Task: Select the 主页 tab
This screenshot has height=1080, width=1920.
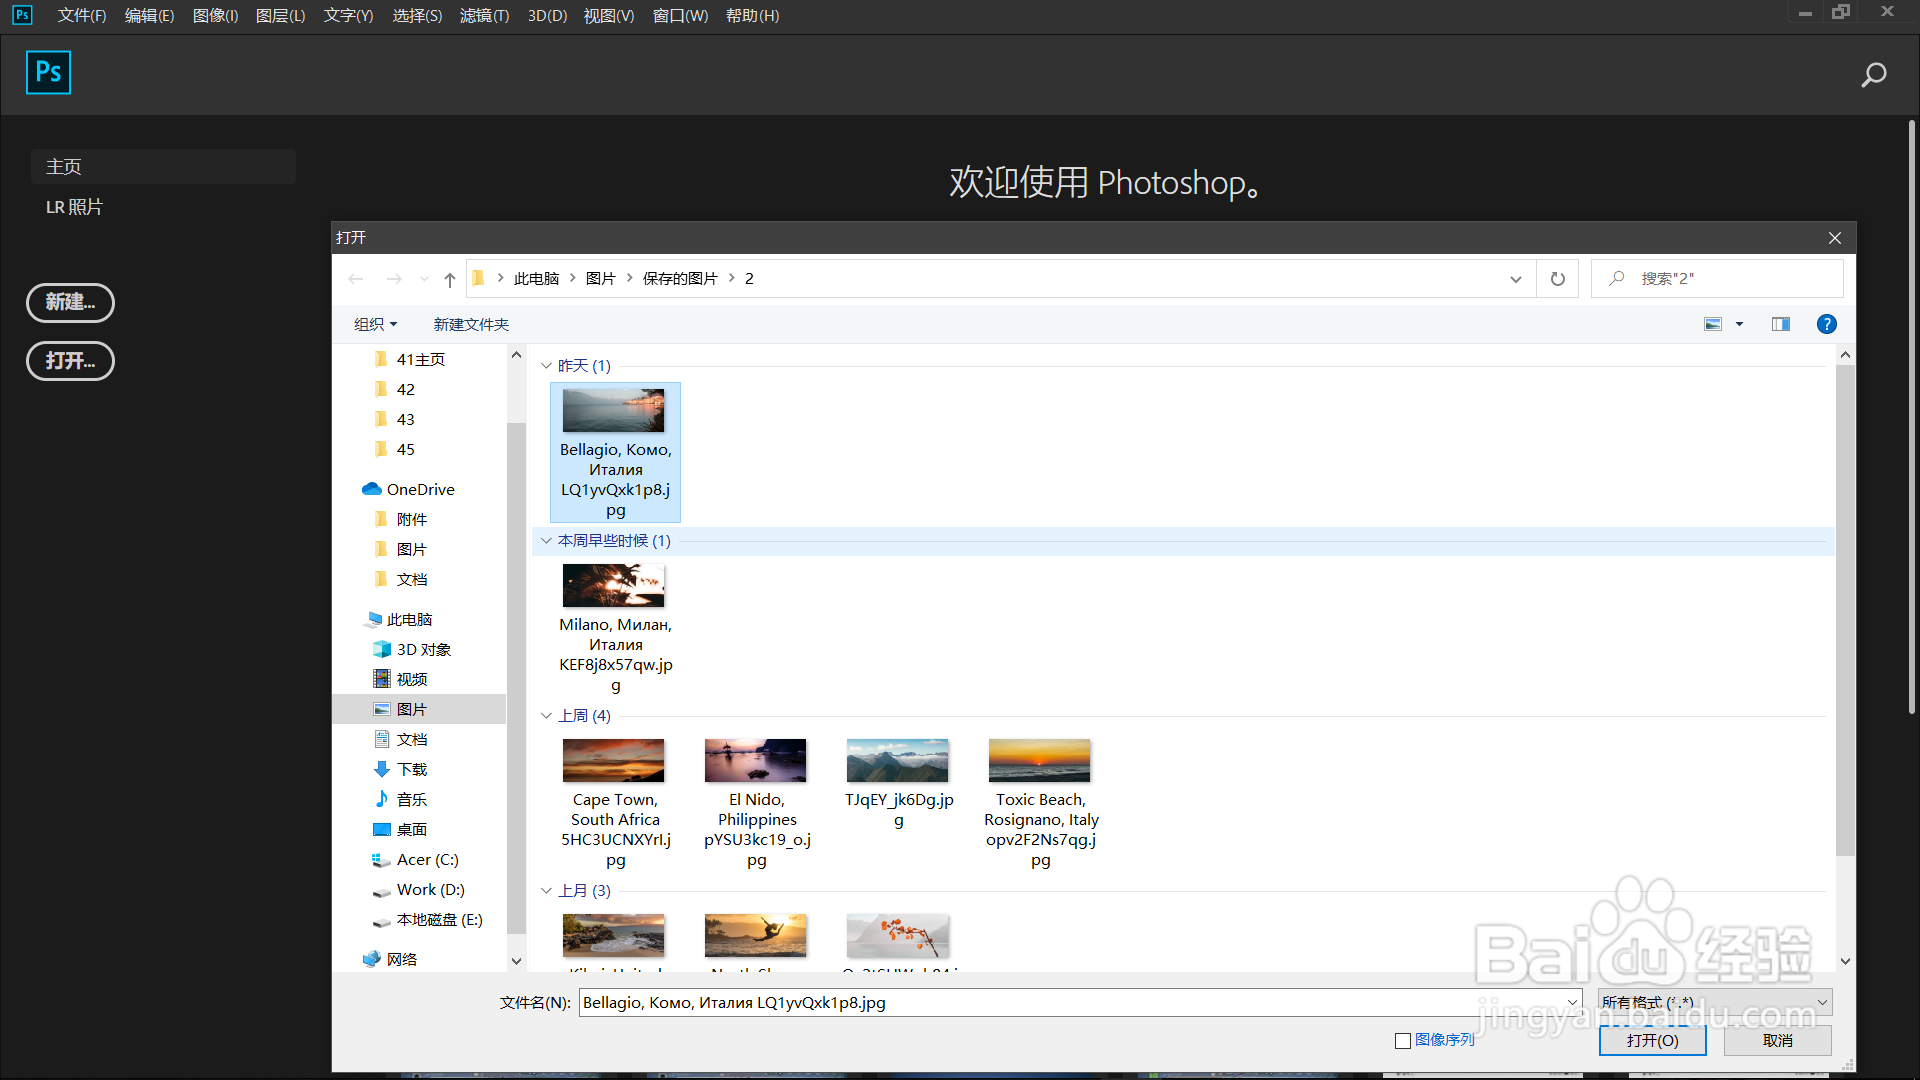Action: (x=163, y=166)
